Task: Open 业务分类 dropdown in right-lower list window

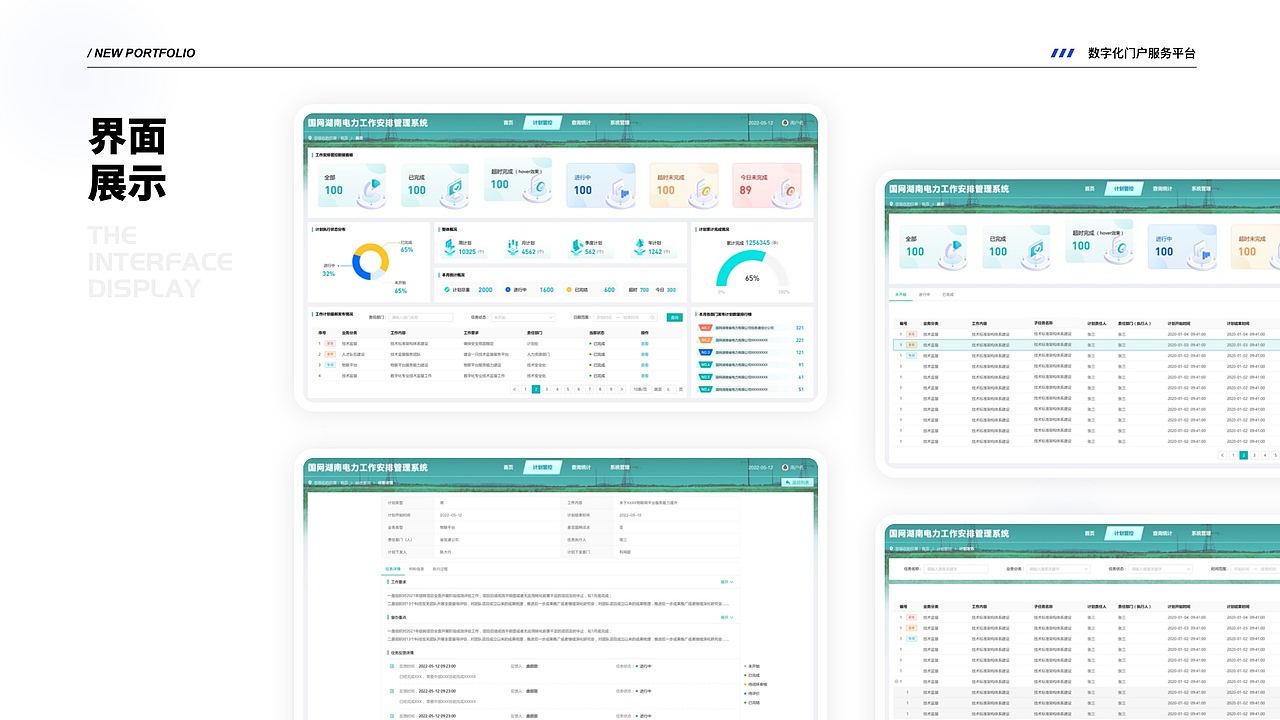Action: point(1058,569)
